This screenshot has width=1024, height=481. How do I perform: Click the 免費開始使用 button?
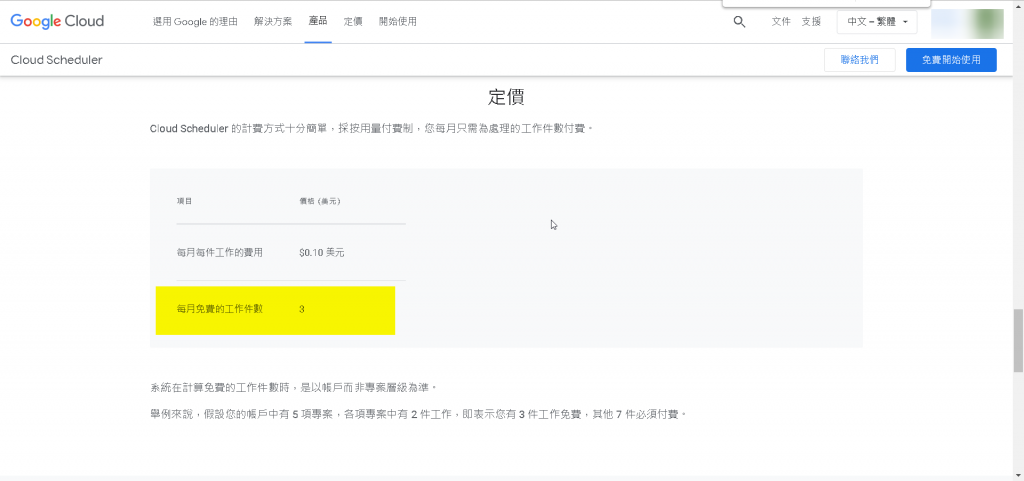click(951, 60)
